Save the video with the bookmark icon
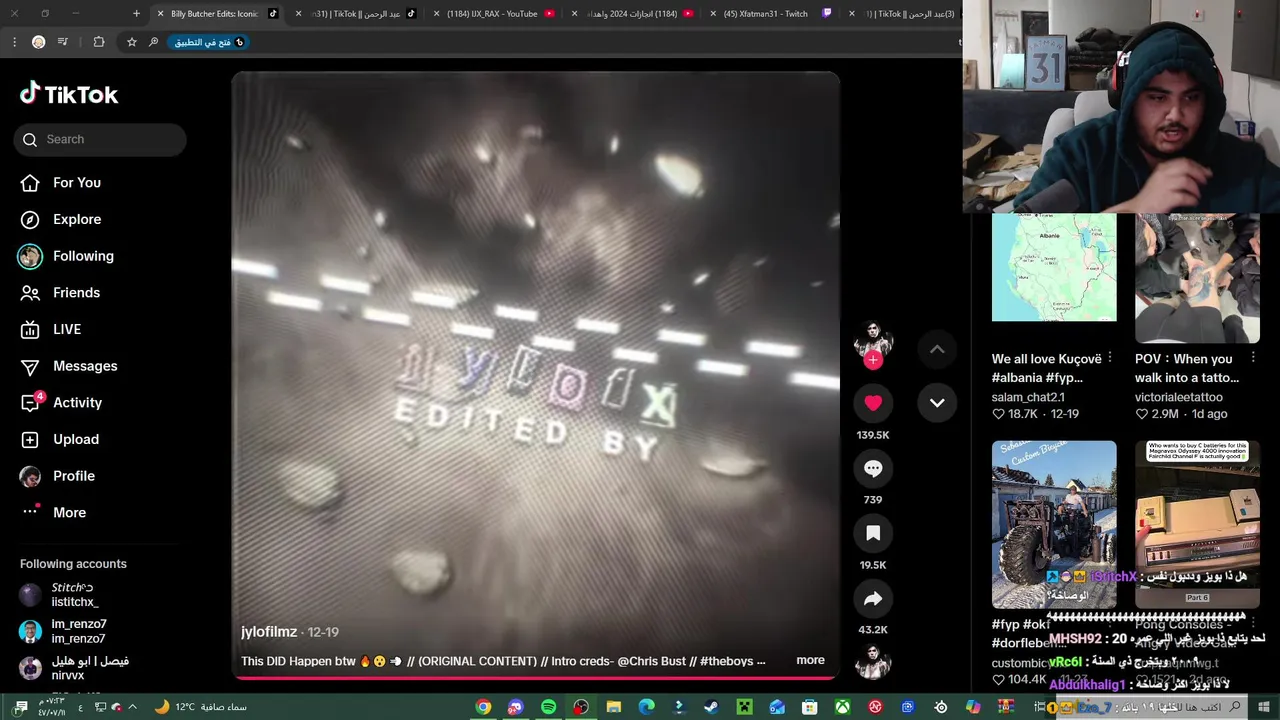 click(x=873, y=533)
